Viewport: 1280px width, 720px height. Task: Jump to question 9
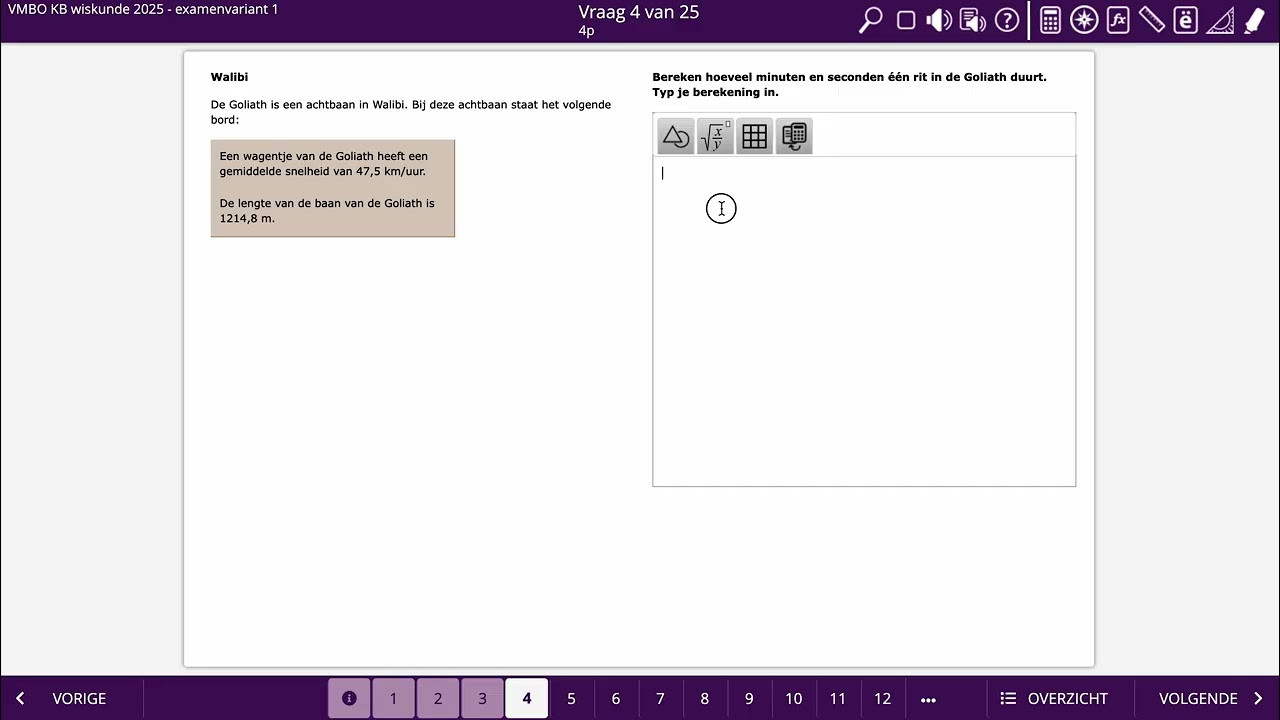749,699
